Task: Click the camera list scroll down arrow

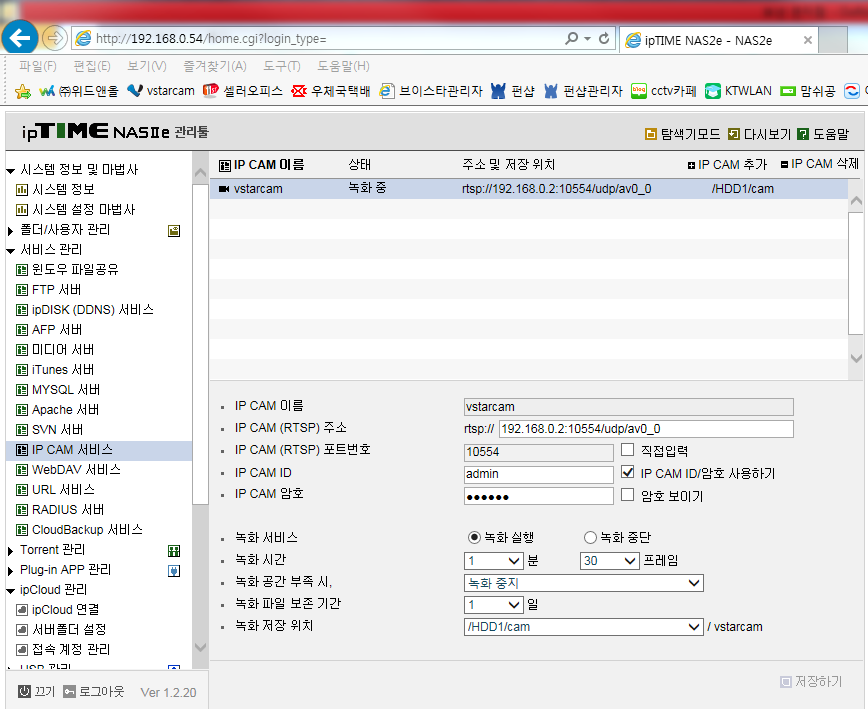Action: coord(856,358)
